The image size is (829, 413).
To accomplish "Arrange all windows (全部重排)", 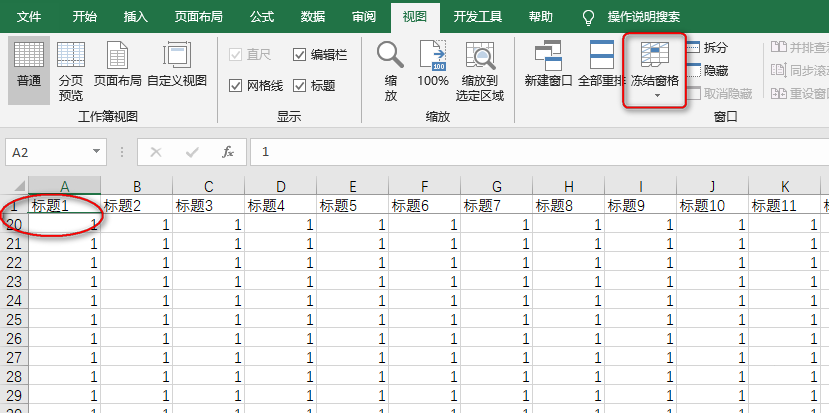I will [x=602, y=66].
